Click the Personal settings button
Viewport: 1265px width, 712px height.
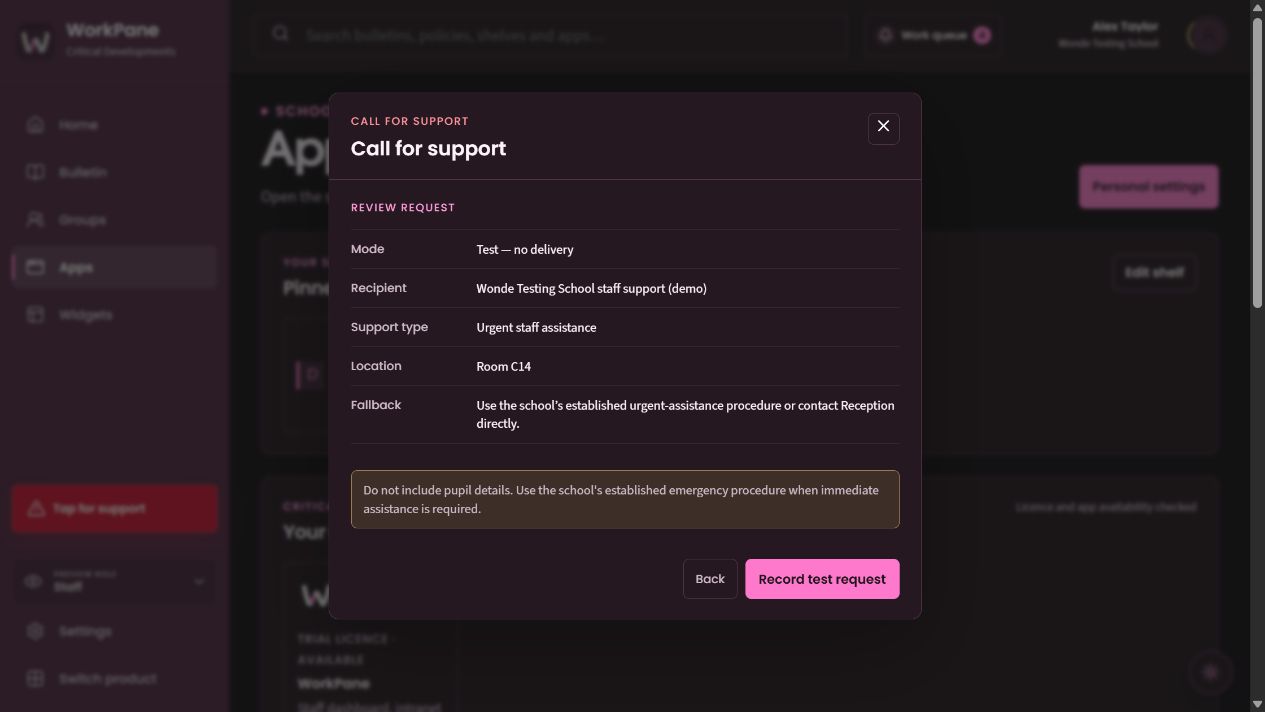1148,187
